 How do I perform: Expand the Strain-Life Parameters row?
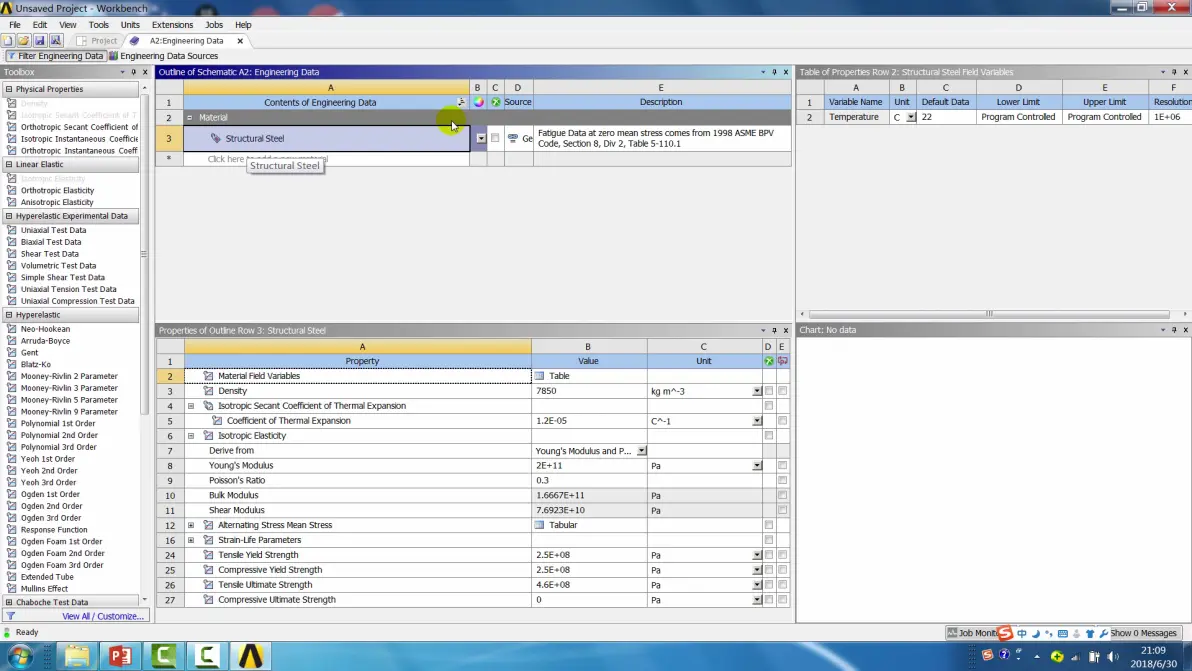(191, 540)
